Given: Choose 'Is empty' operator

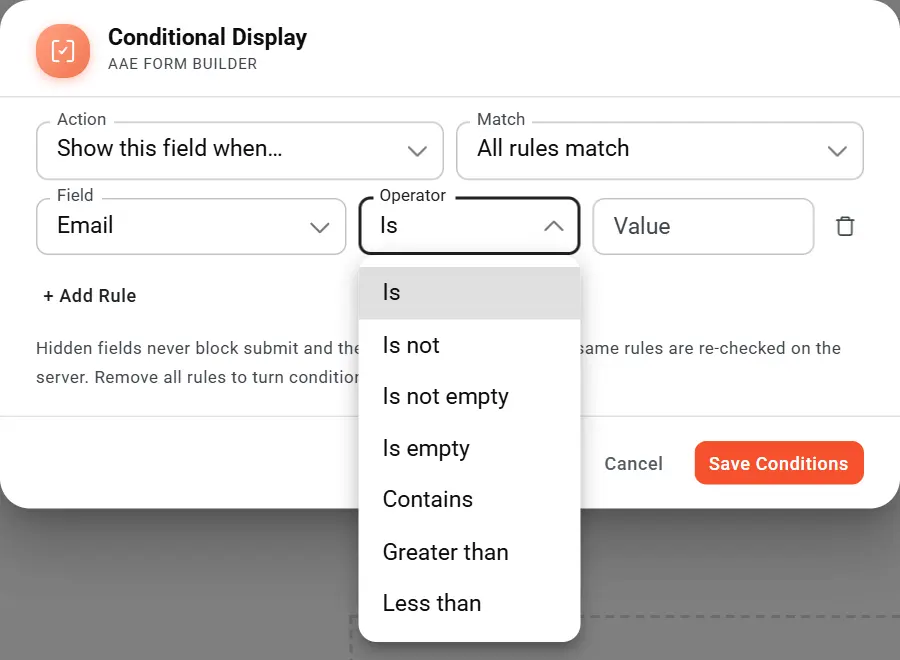Looking at the screenshot, I should (x=470, y=448).
